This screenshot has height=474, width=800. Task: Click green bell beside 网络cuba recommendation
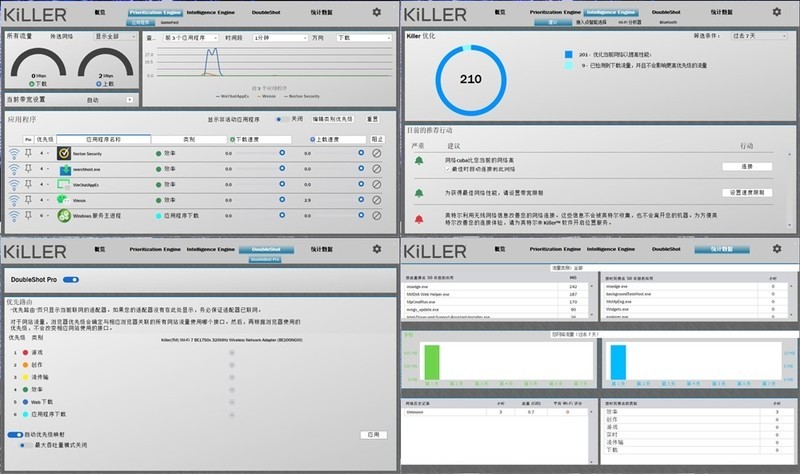pos(419,161)
